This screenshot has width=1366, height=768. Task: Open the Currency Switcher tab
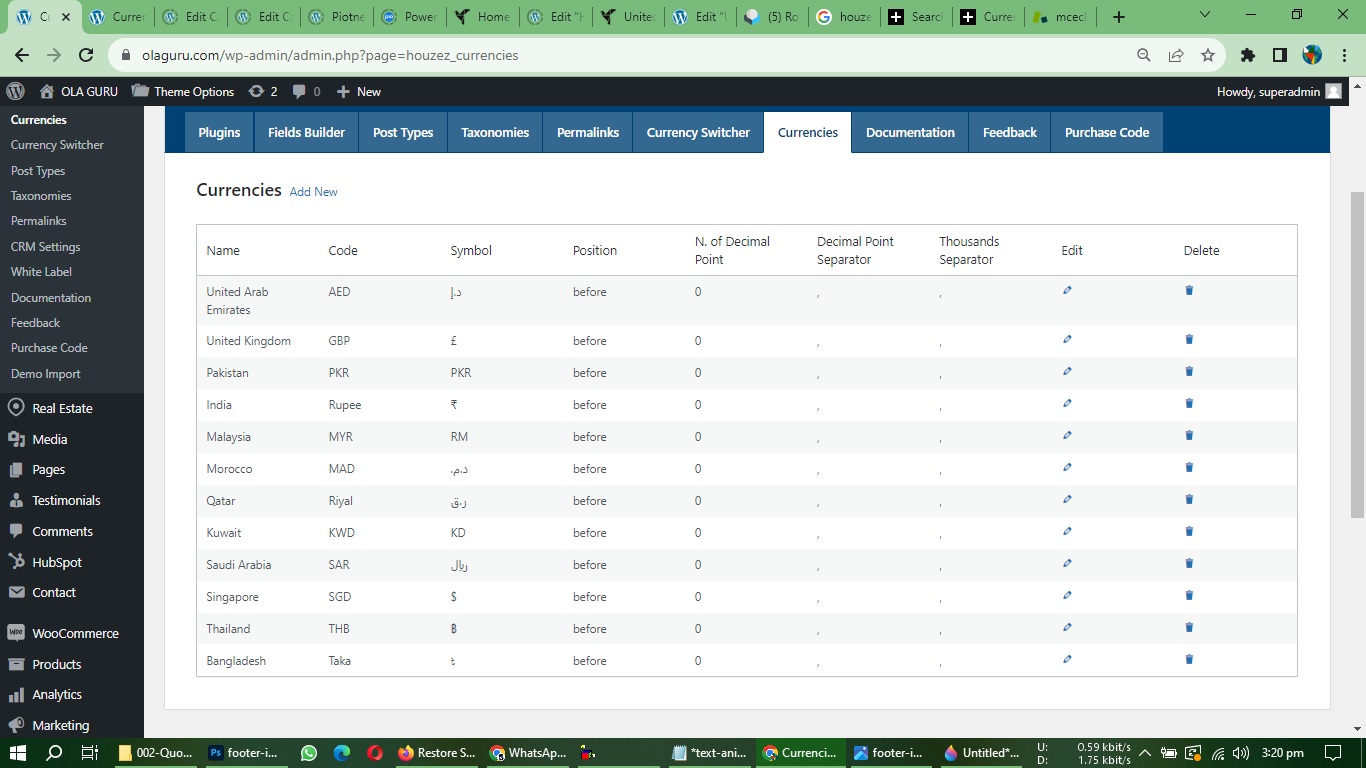pyautogui.click(x=698, y=132)
